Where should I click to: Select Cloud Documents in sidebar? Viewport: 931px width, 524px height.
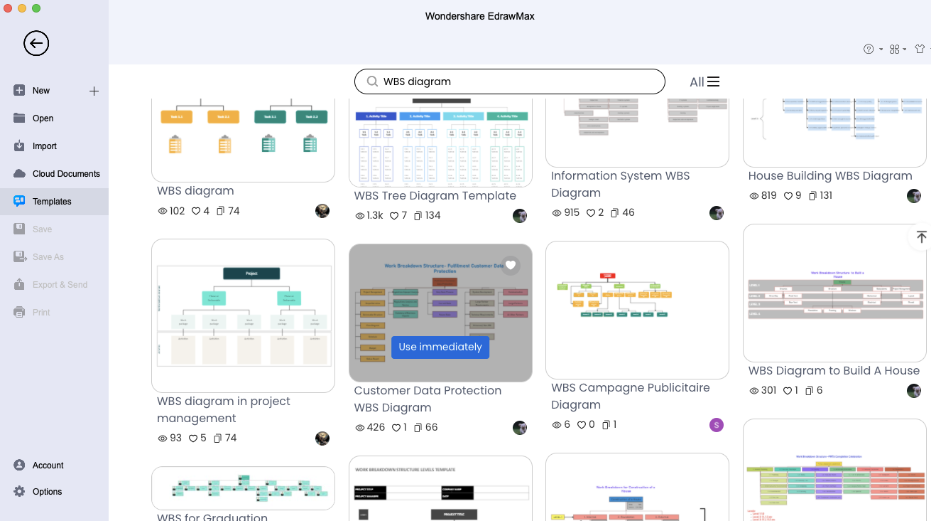click(x=54, y=174)
